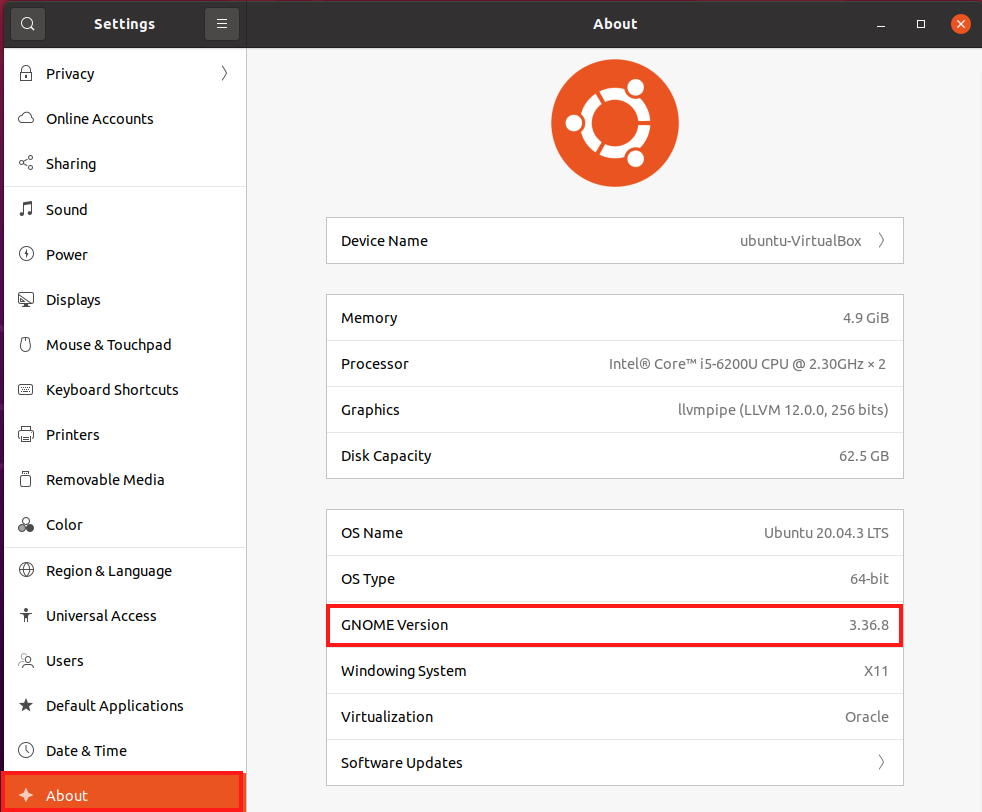Open Default Applications panel
The width and height of the screenshot is (982, 812).
coord(125,706)
